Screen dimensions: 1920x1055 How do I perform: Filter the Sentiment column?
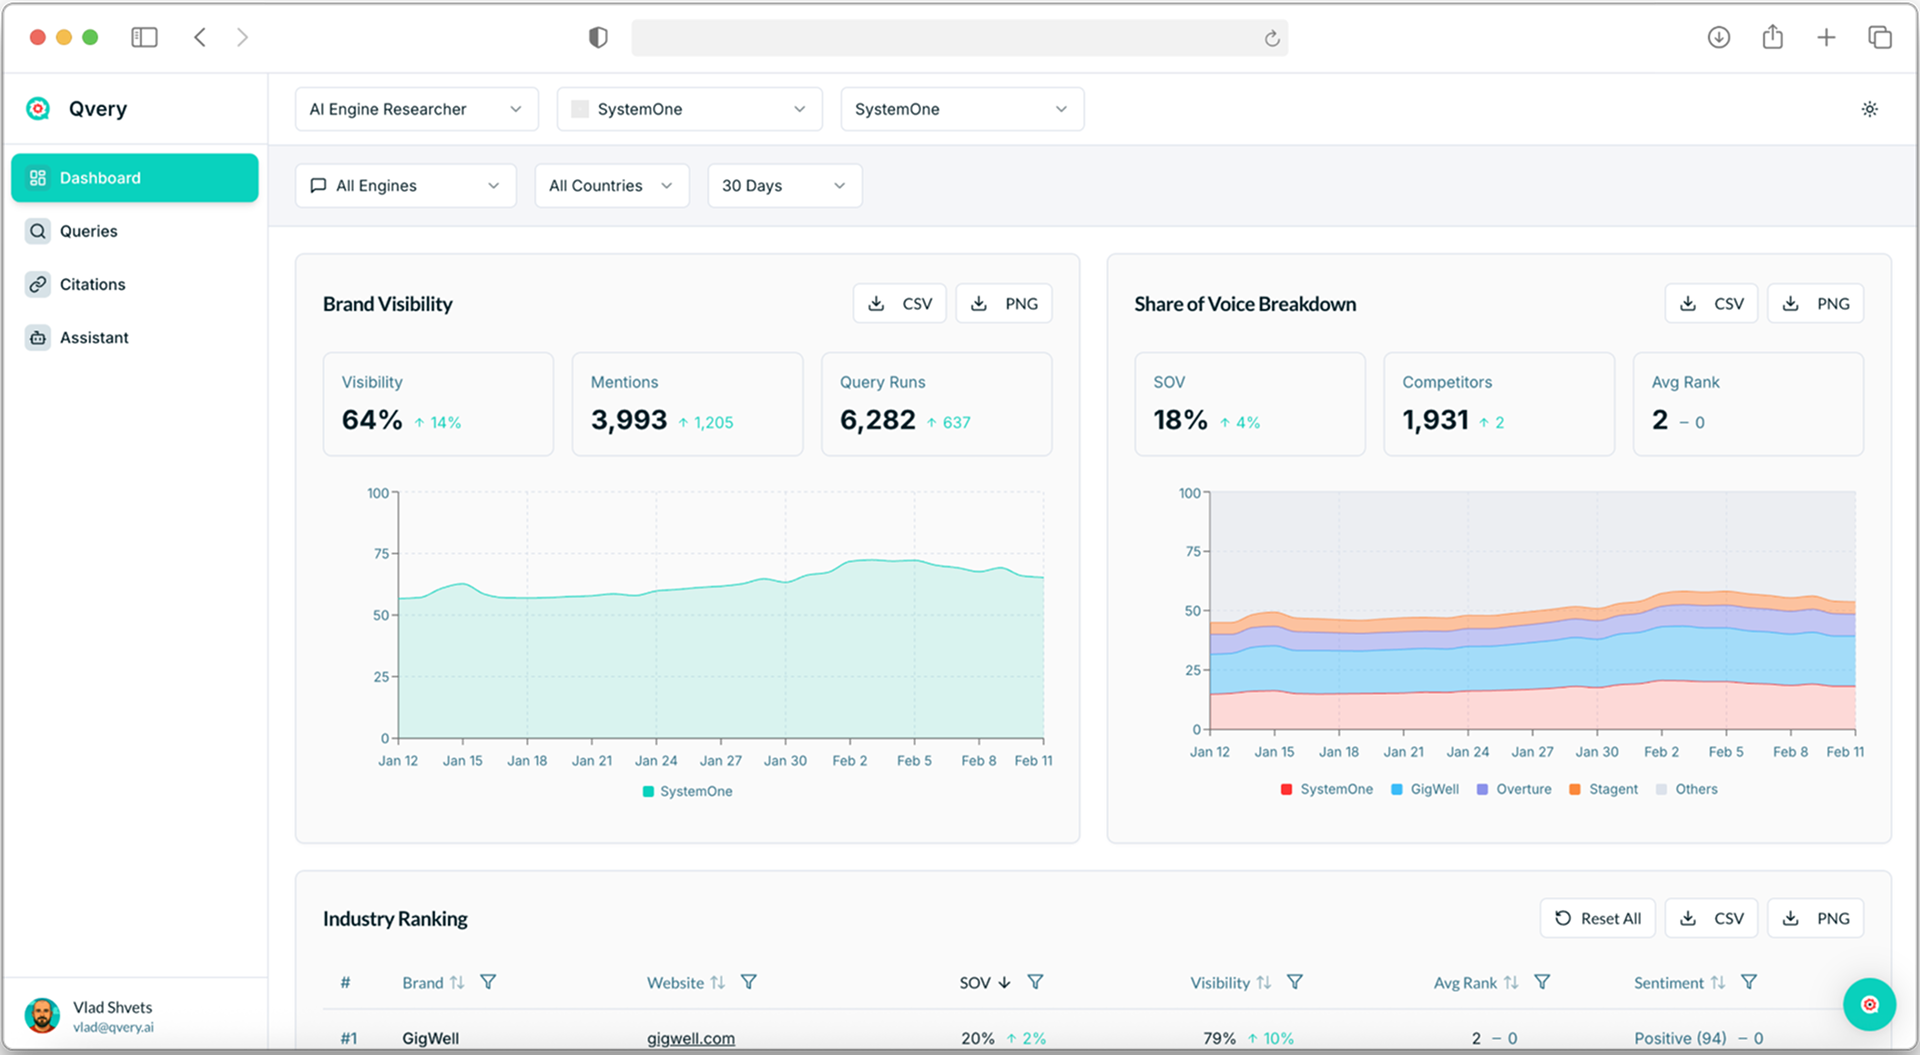pos(1749,982)
